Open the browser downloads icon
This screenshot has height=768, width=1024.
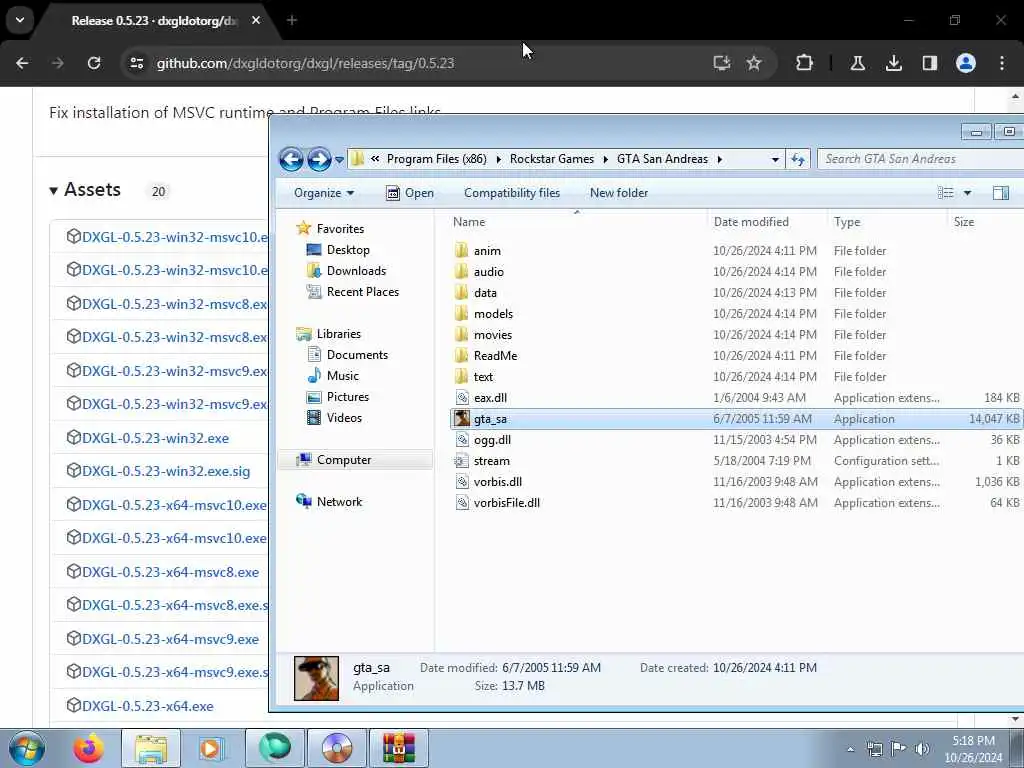tap(893, 63)
